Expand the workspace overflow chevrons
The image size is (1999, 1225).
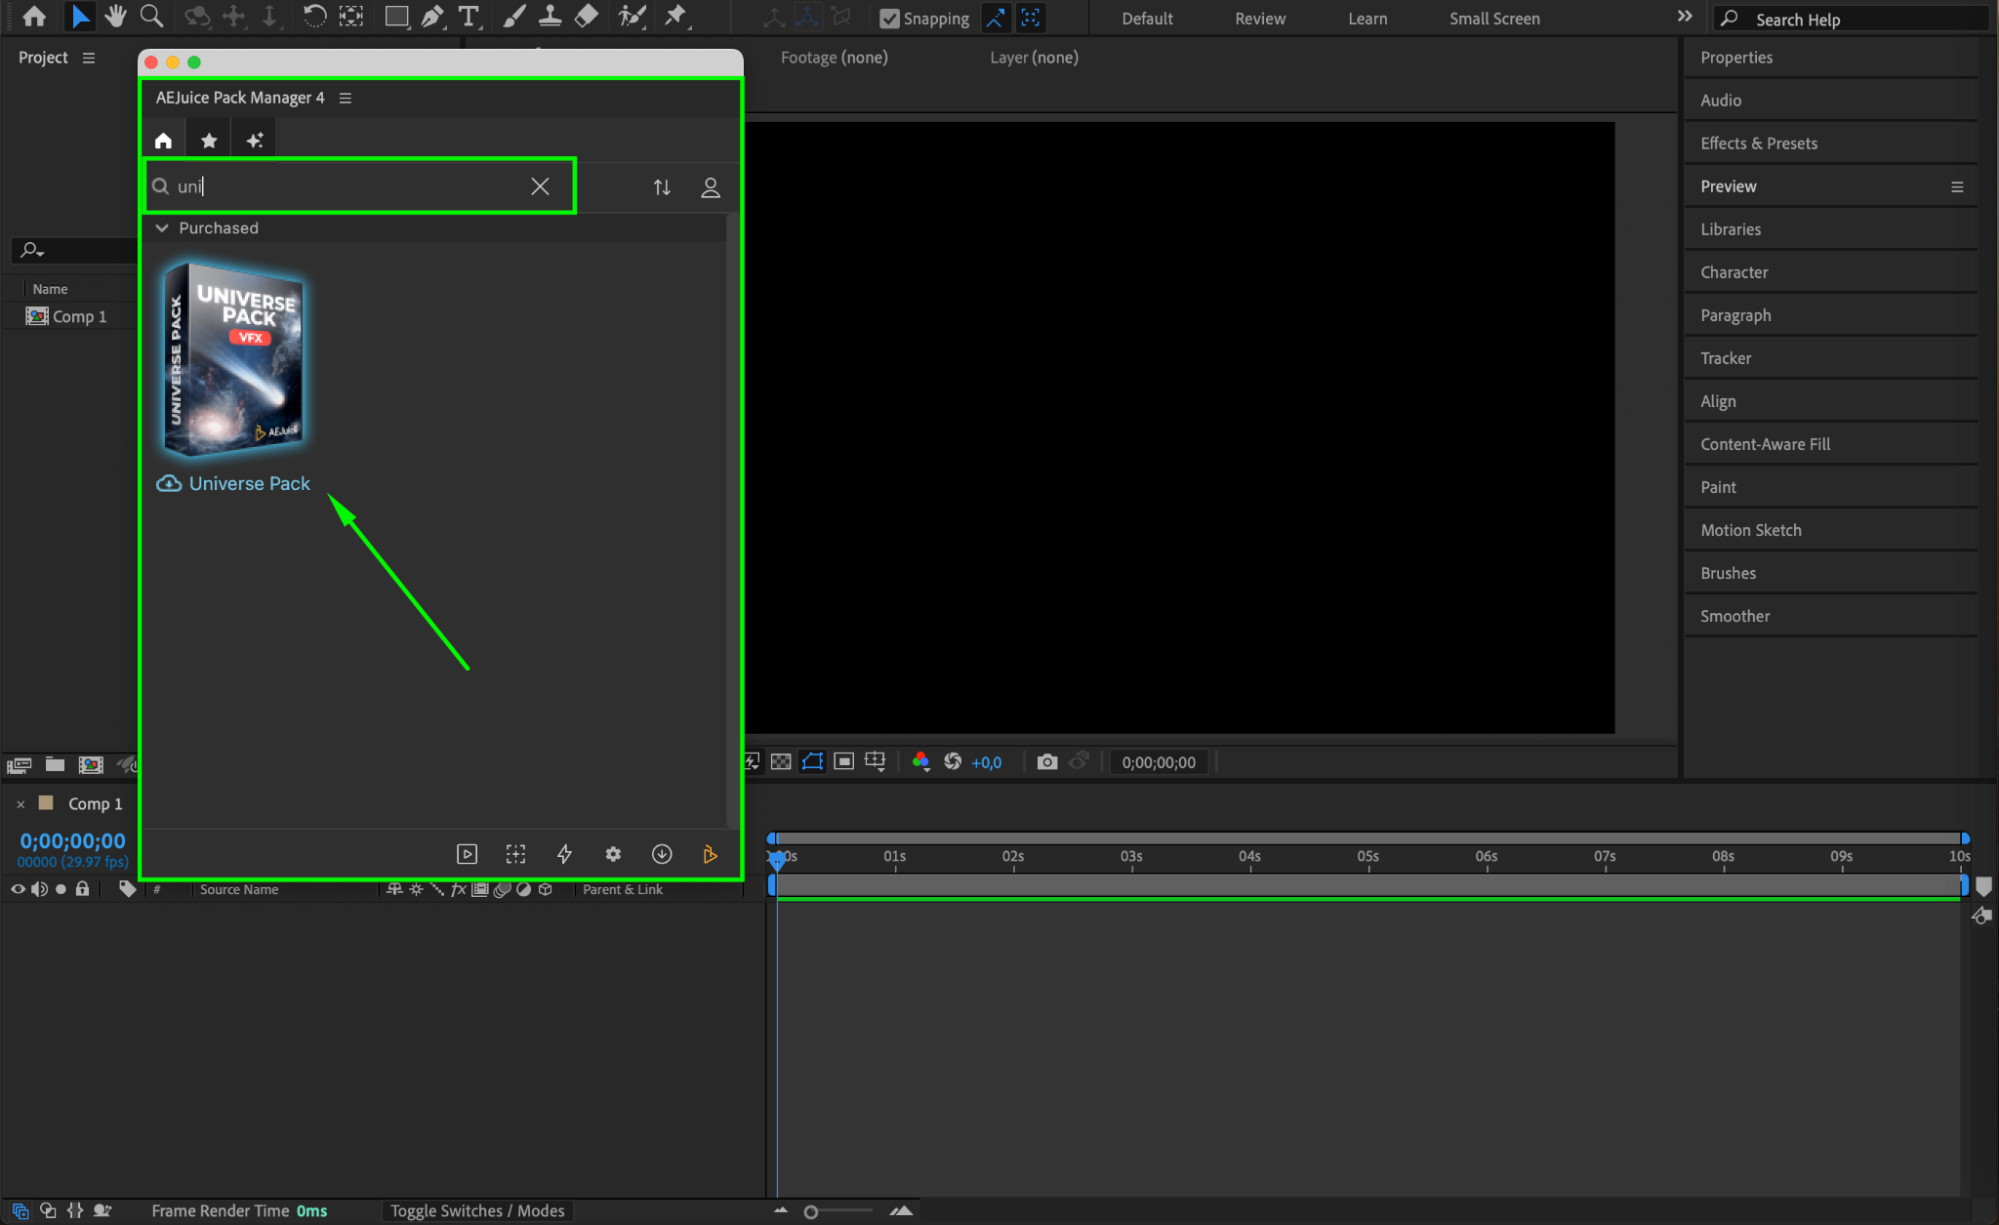pos(1684,17)
